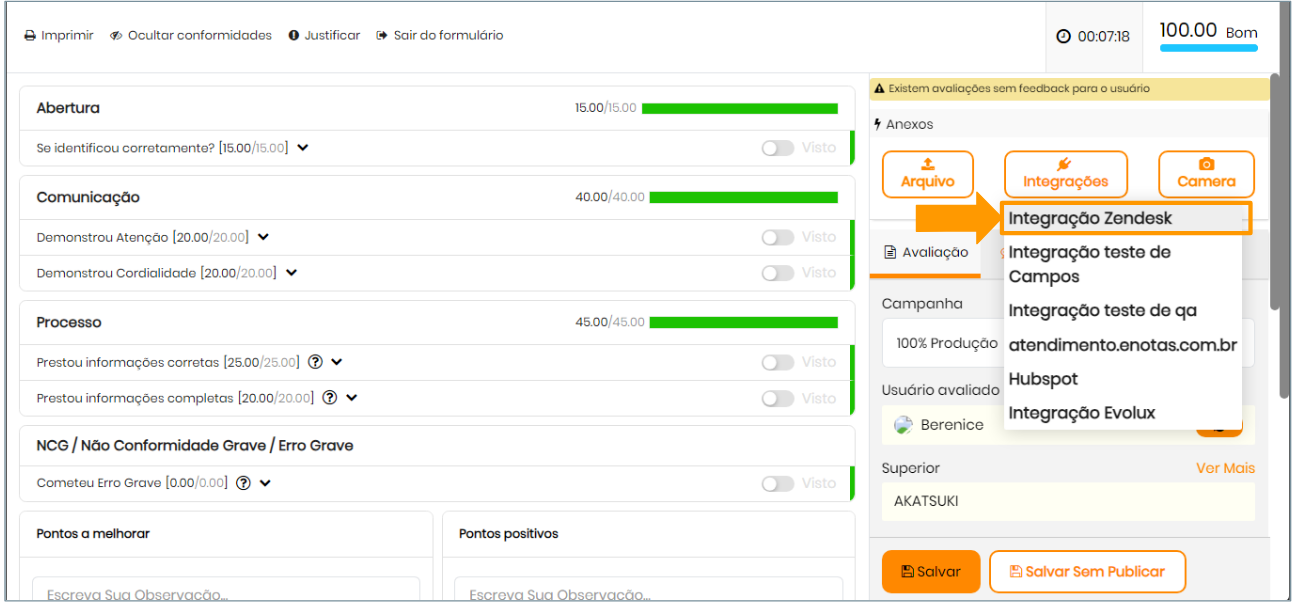The width and height of the screenshot is (1297, 606).
Task: Click the help icon beside Cometeu Erro Grave
Action: 244,483
